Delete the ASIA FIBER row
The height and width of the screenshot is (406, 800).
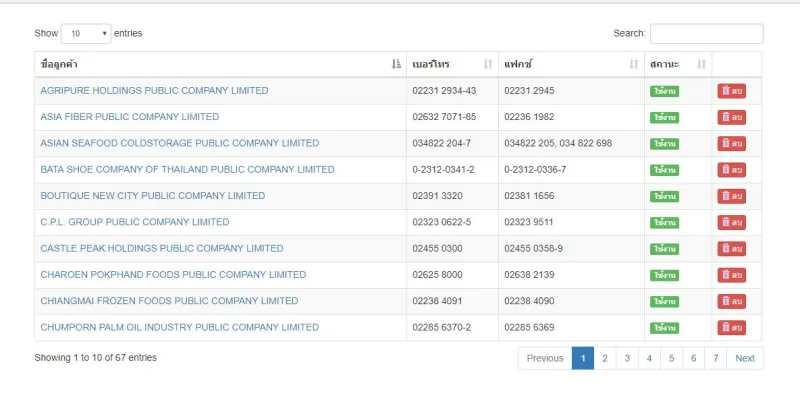tap(732, 117)
